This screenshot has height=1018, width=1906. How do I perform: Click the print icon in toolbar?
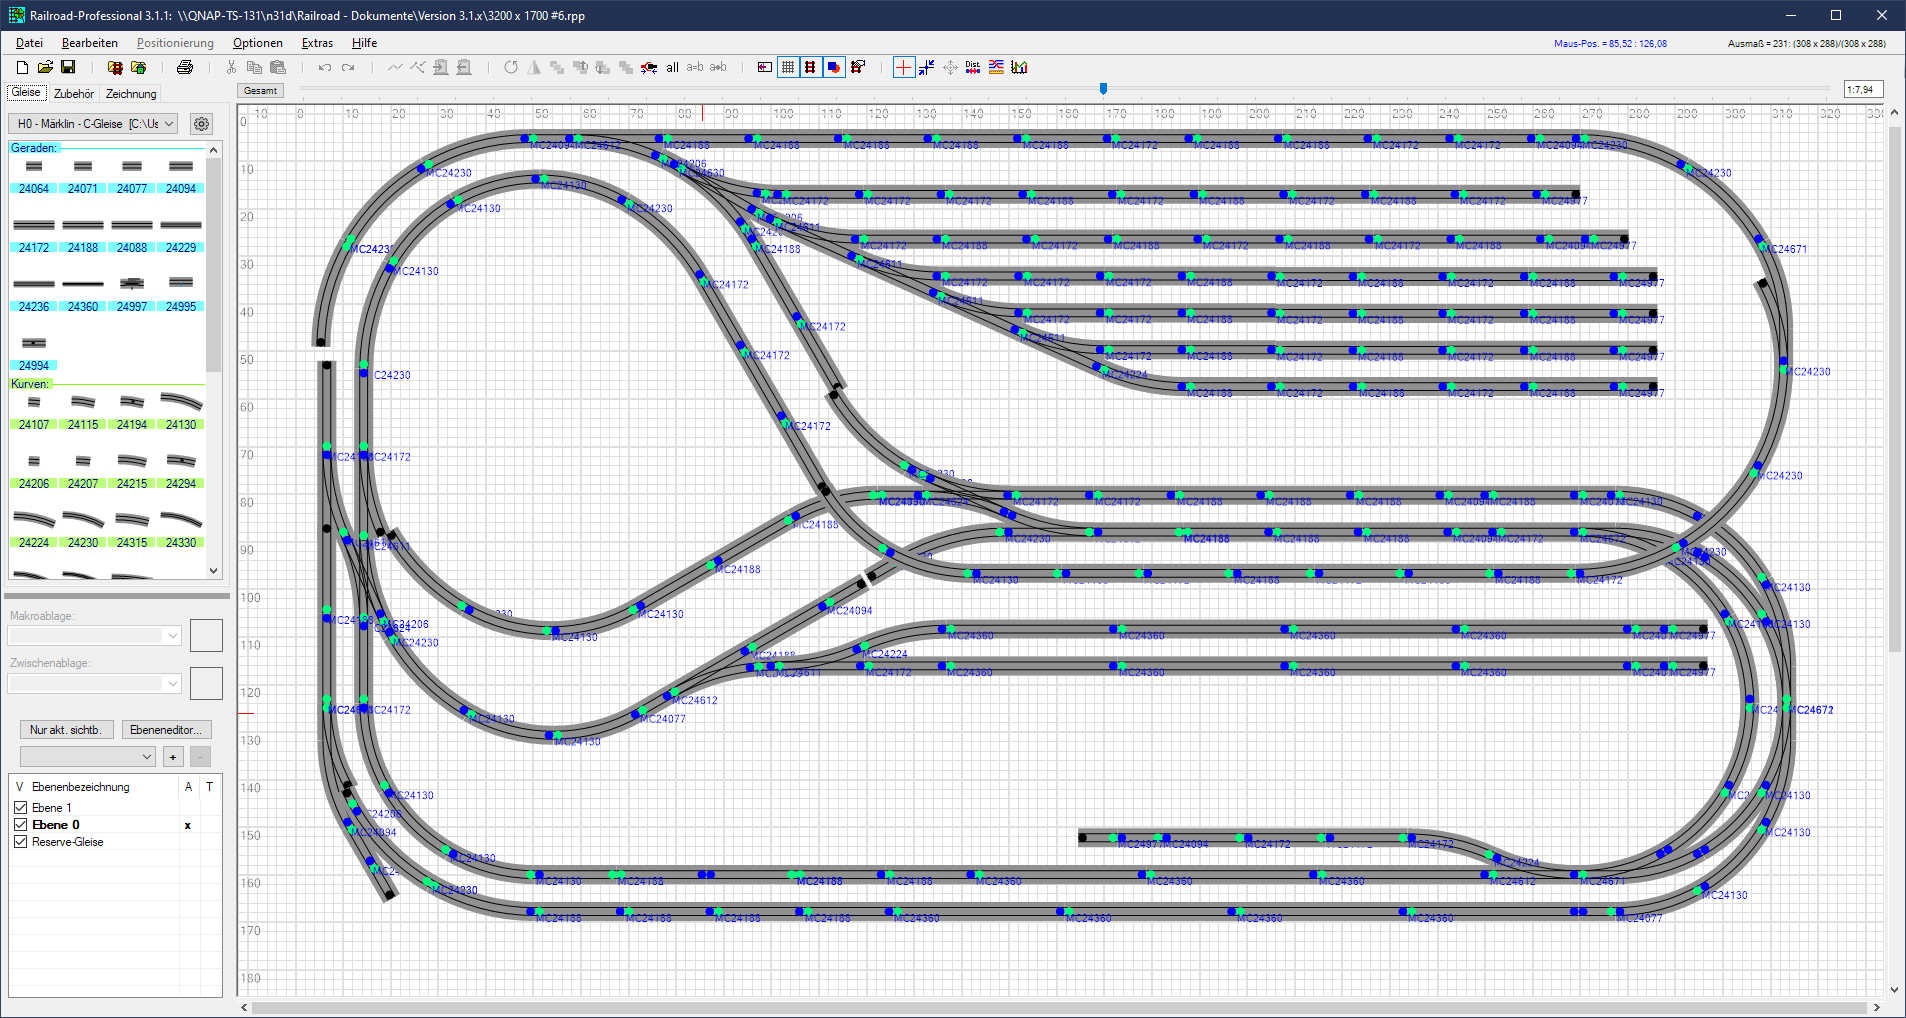click(x=185, y=67)
